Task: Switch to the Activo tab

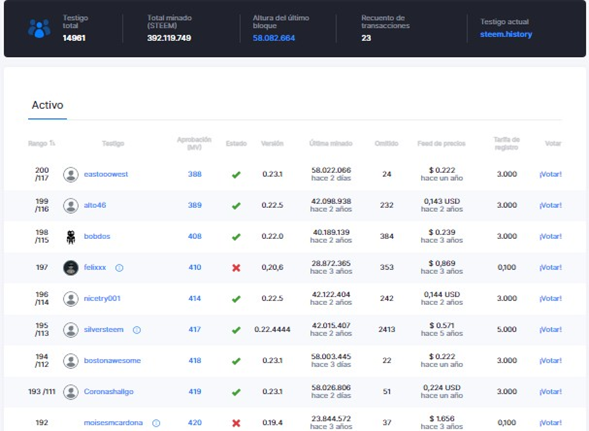Action: [47, 105]
